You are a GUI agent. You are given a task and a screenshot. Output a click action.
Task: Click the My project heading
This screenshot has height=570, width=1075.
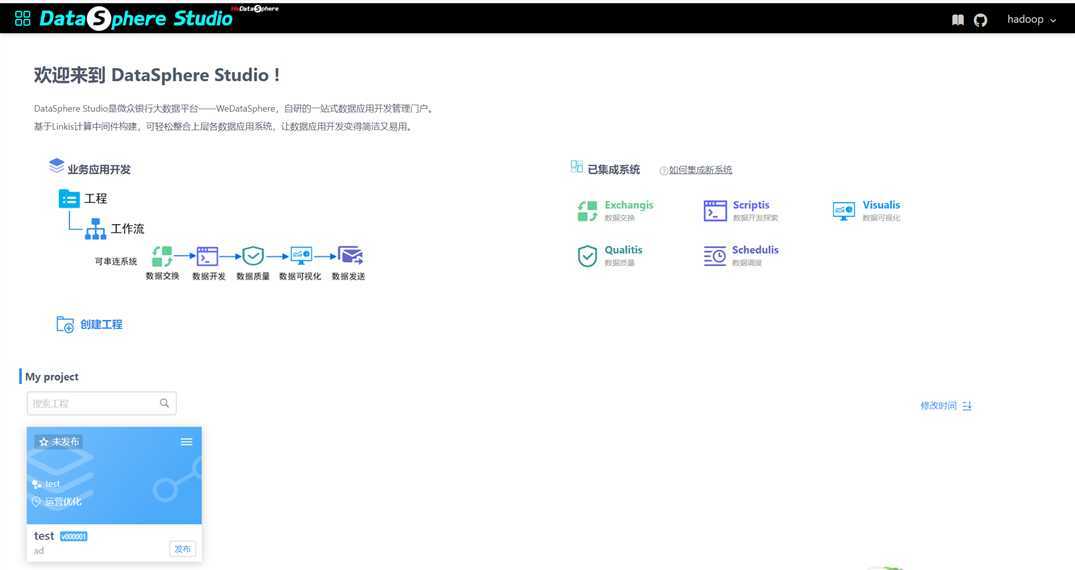[x=51, y=377]
